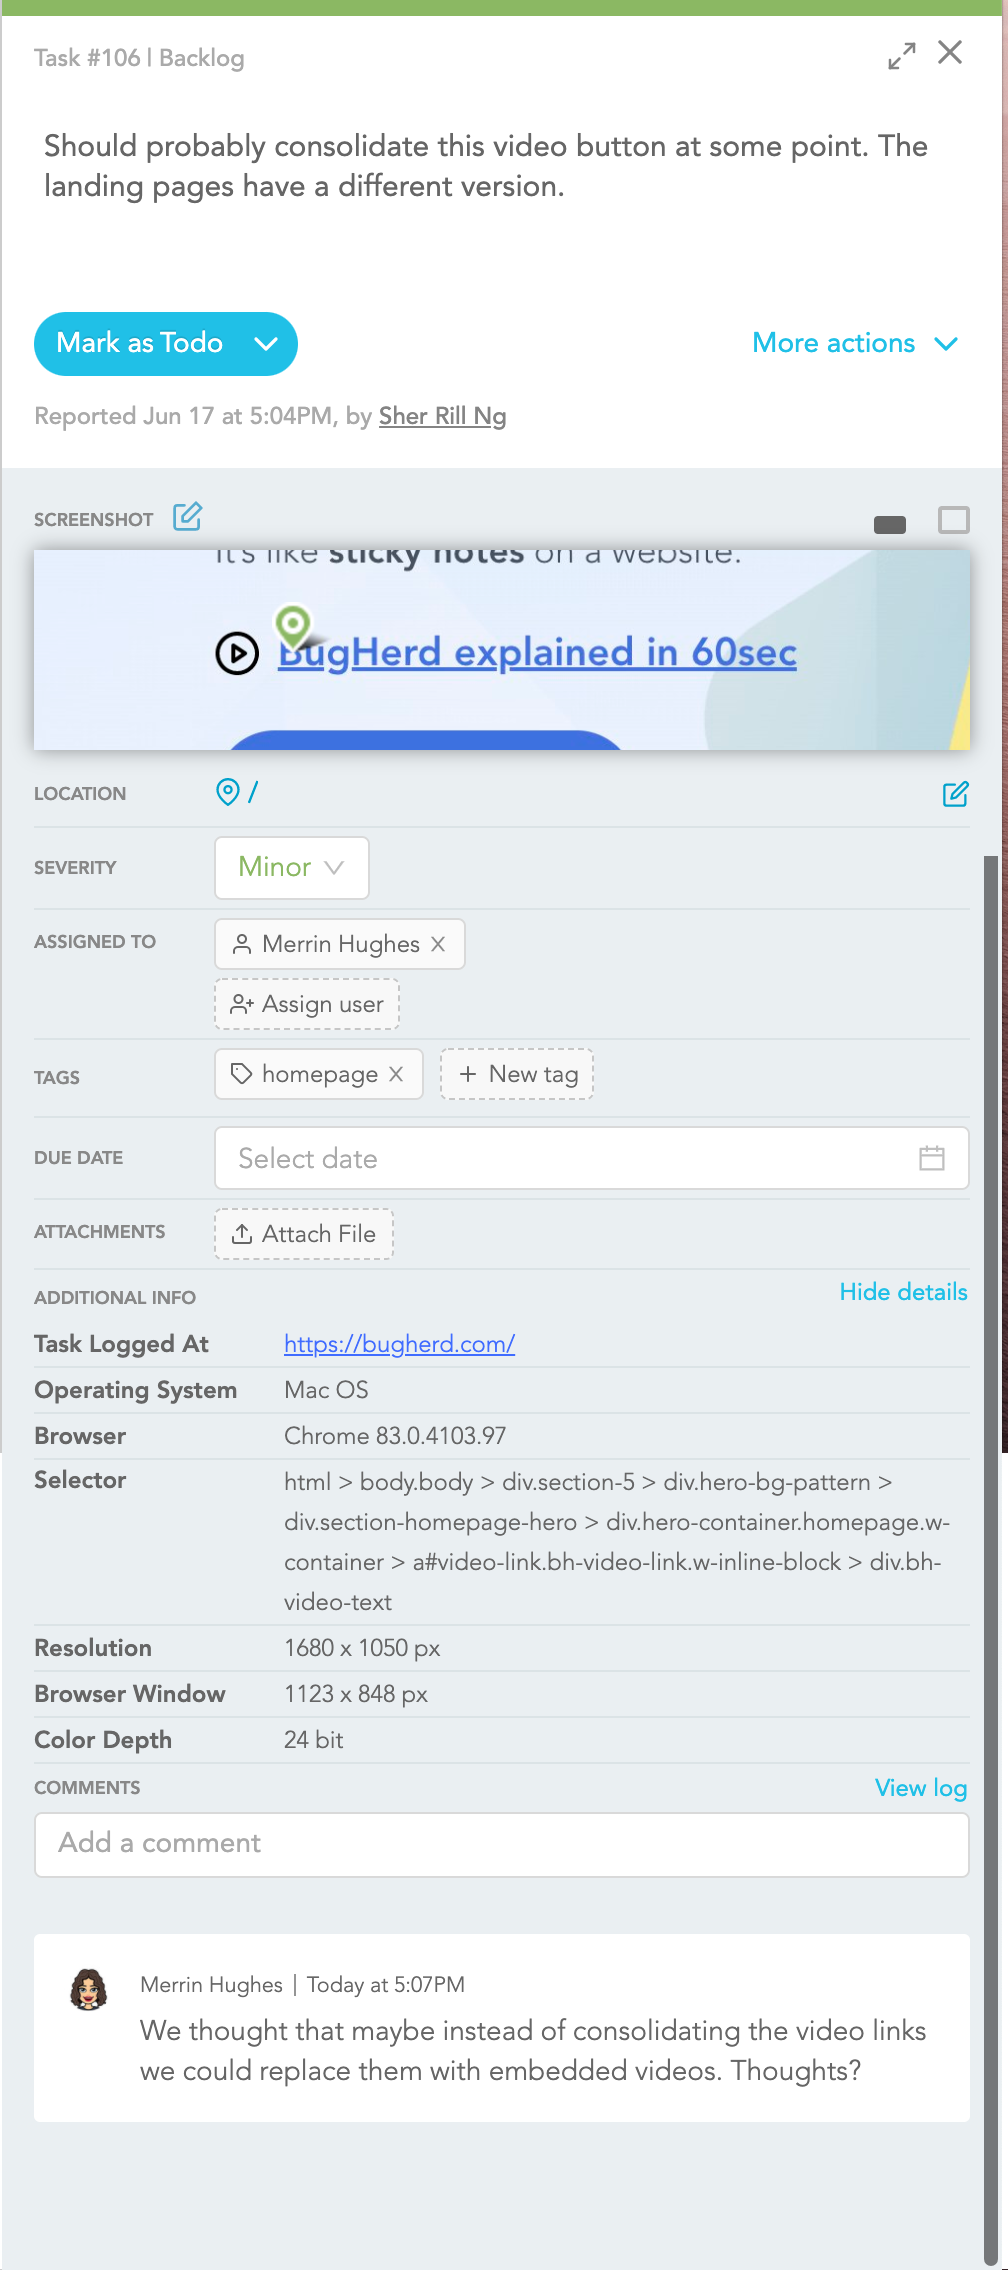This screenshot has width=1008, height=2270.
Task: Click the task description text
Action: (486, 166)
